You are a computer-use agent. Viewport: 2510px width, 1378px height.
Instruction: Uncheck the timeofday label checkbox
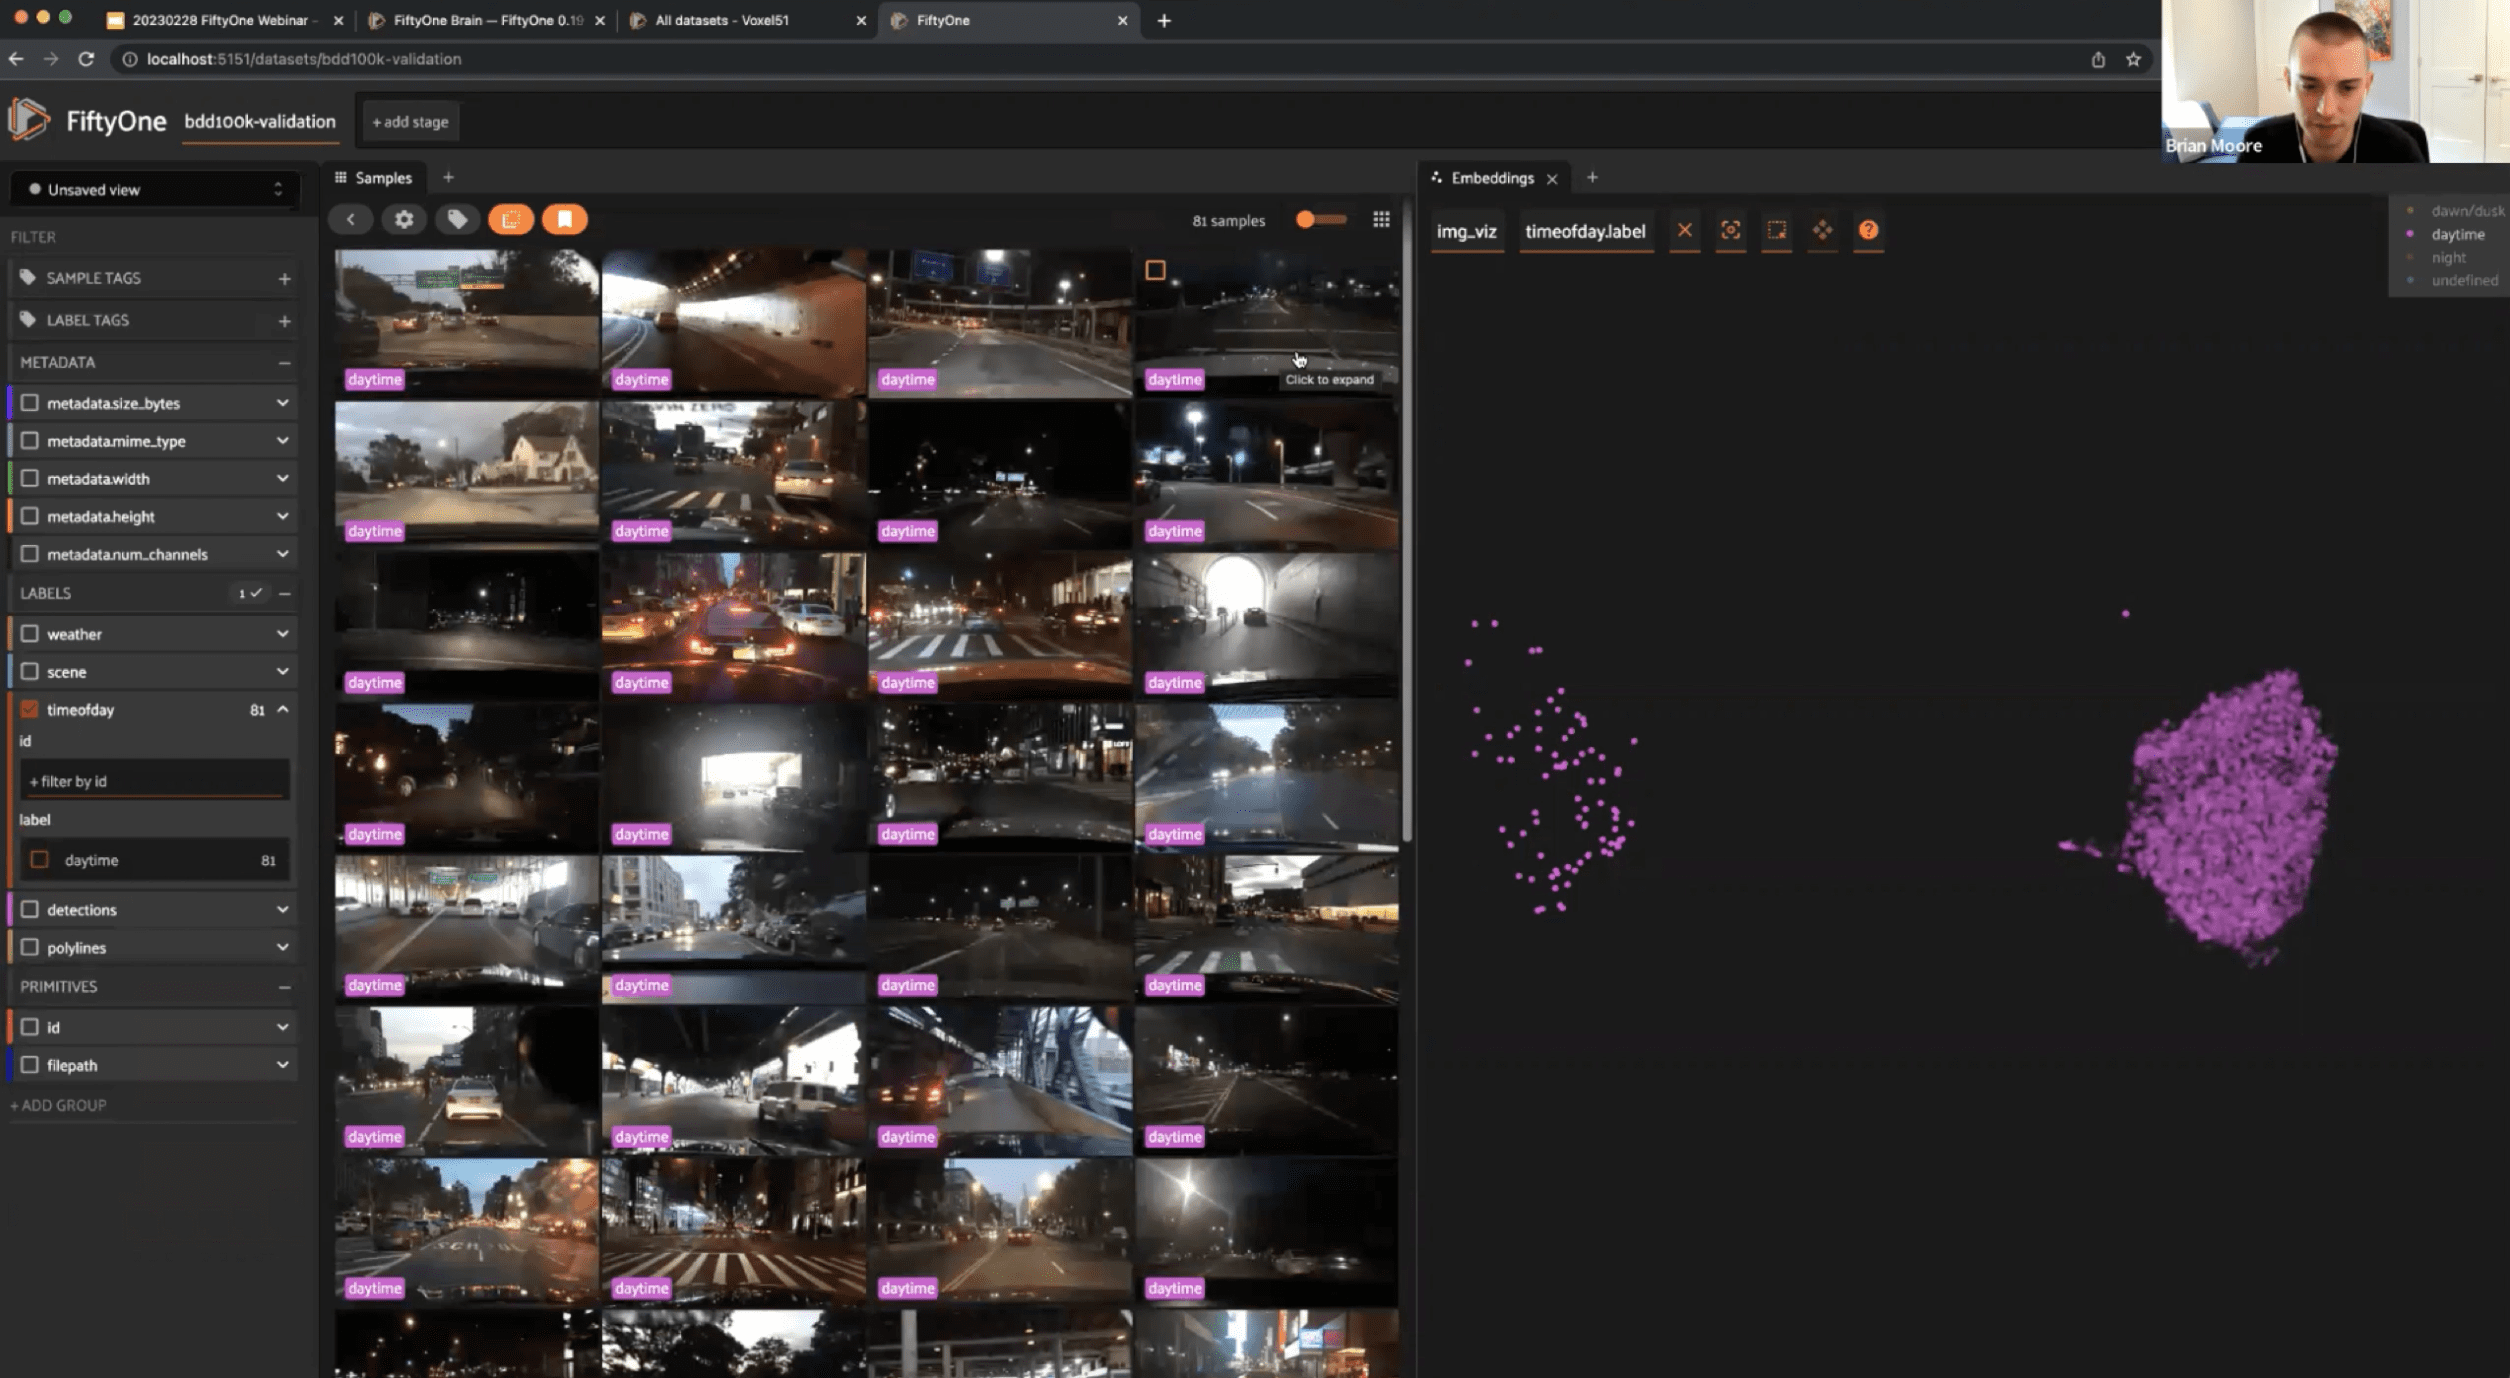pos(30,709)
